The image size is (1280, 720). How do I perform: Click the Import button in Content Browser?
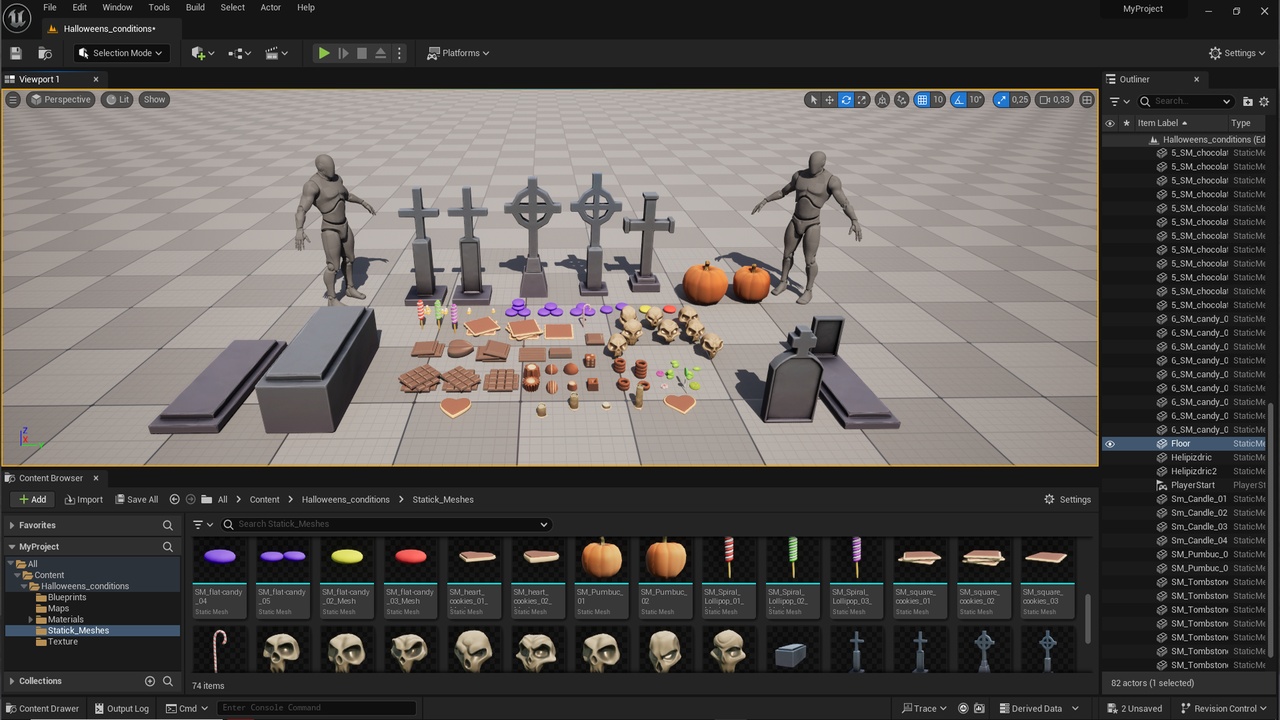point(83,499)
